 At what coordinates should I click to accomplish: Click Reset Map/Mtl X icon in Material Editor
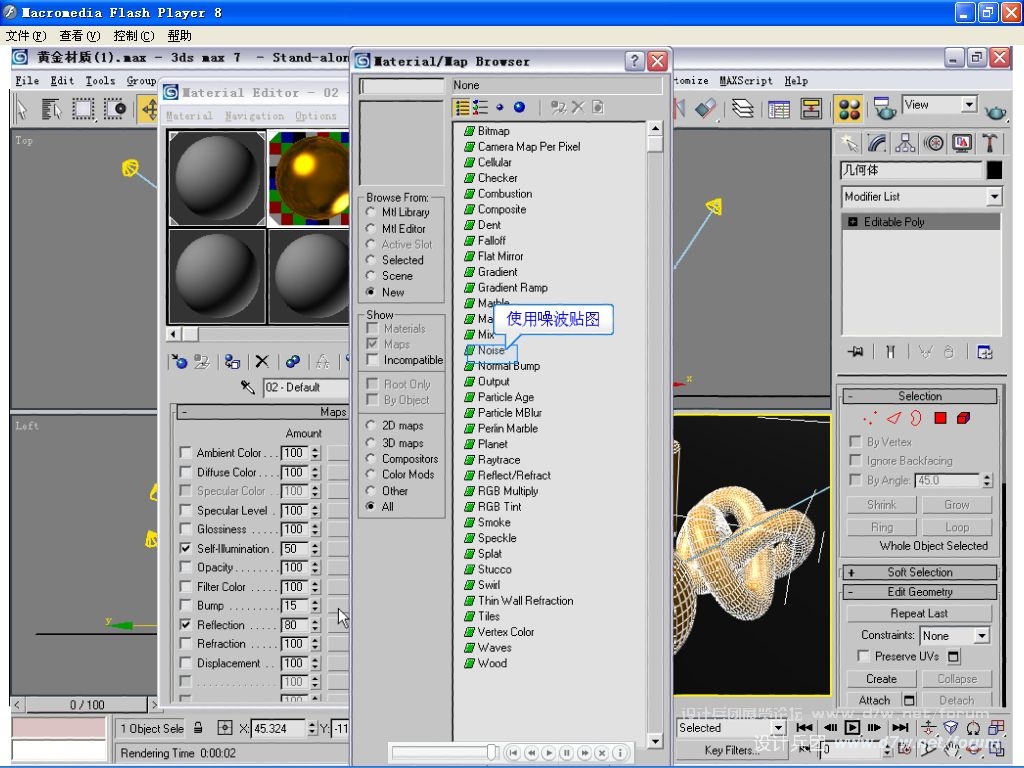click(x=262, y=361)
